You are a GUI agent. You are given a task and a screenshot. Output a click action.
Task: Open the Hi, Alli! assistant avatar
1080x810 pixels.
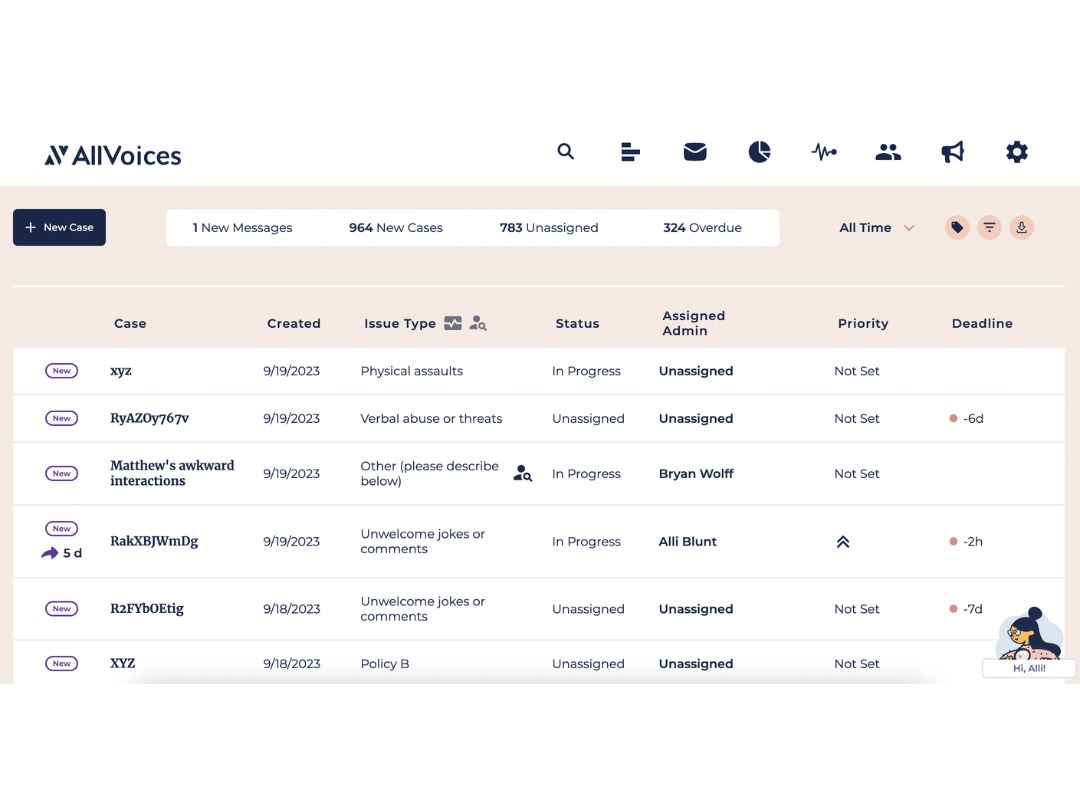pyautogui.click(x=1028, y=642)
